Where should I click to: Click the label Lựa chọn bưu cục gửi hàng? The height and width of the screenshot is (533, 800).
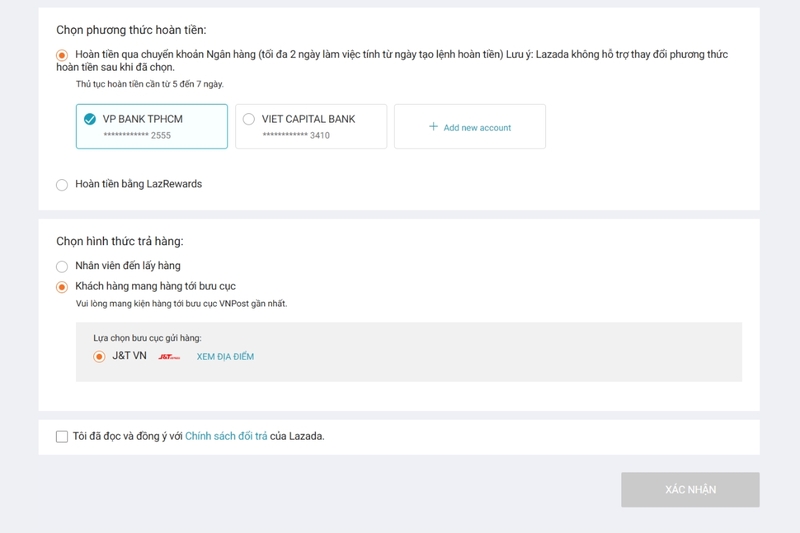tap(147, 338)
